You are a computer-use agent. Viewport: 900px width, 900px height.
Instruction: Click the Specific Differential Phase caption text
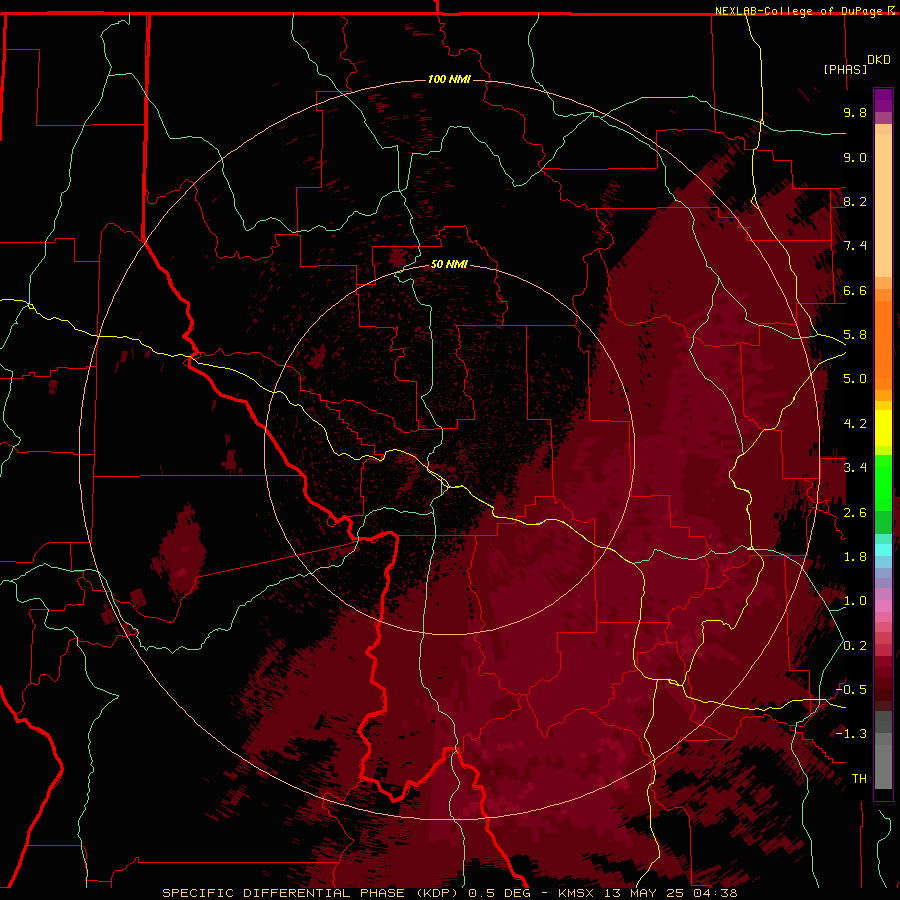click(x=449, y=893)
